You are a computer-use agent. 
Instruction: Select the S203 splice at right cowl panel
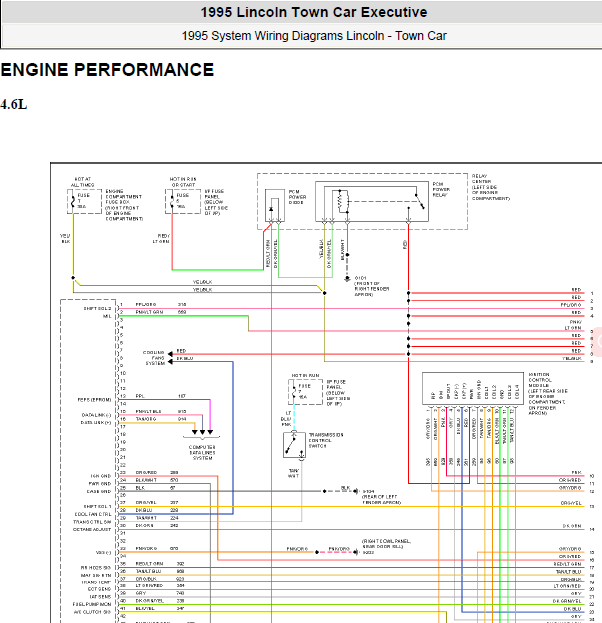[356, 552]
